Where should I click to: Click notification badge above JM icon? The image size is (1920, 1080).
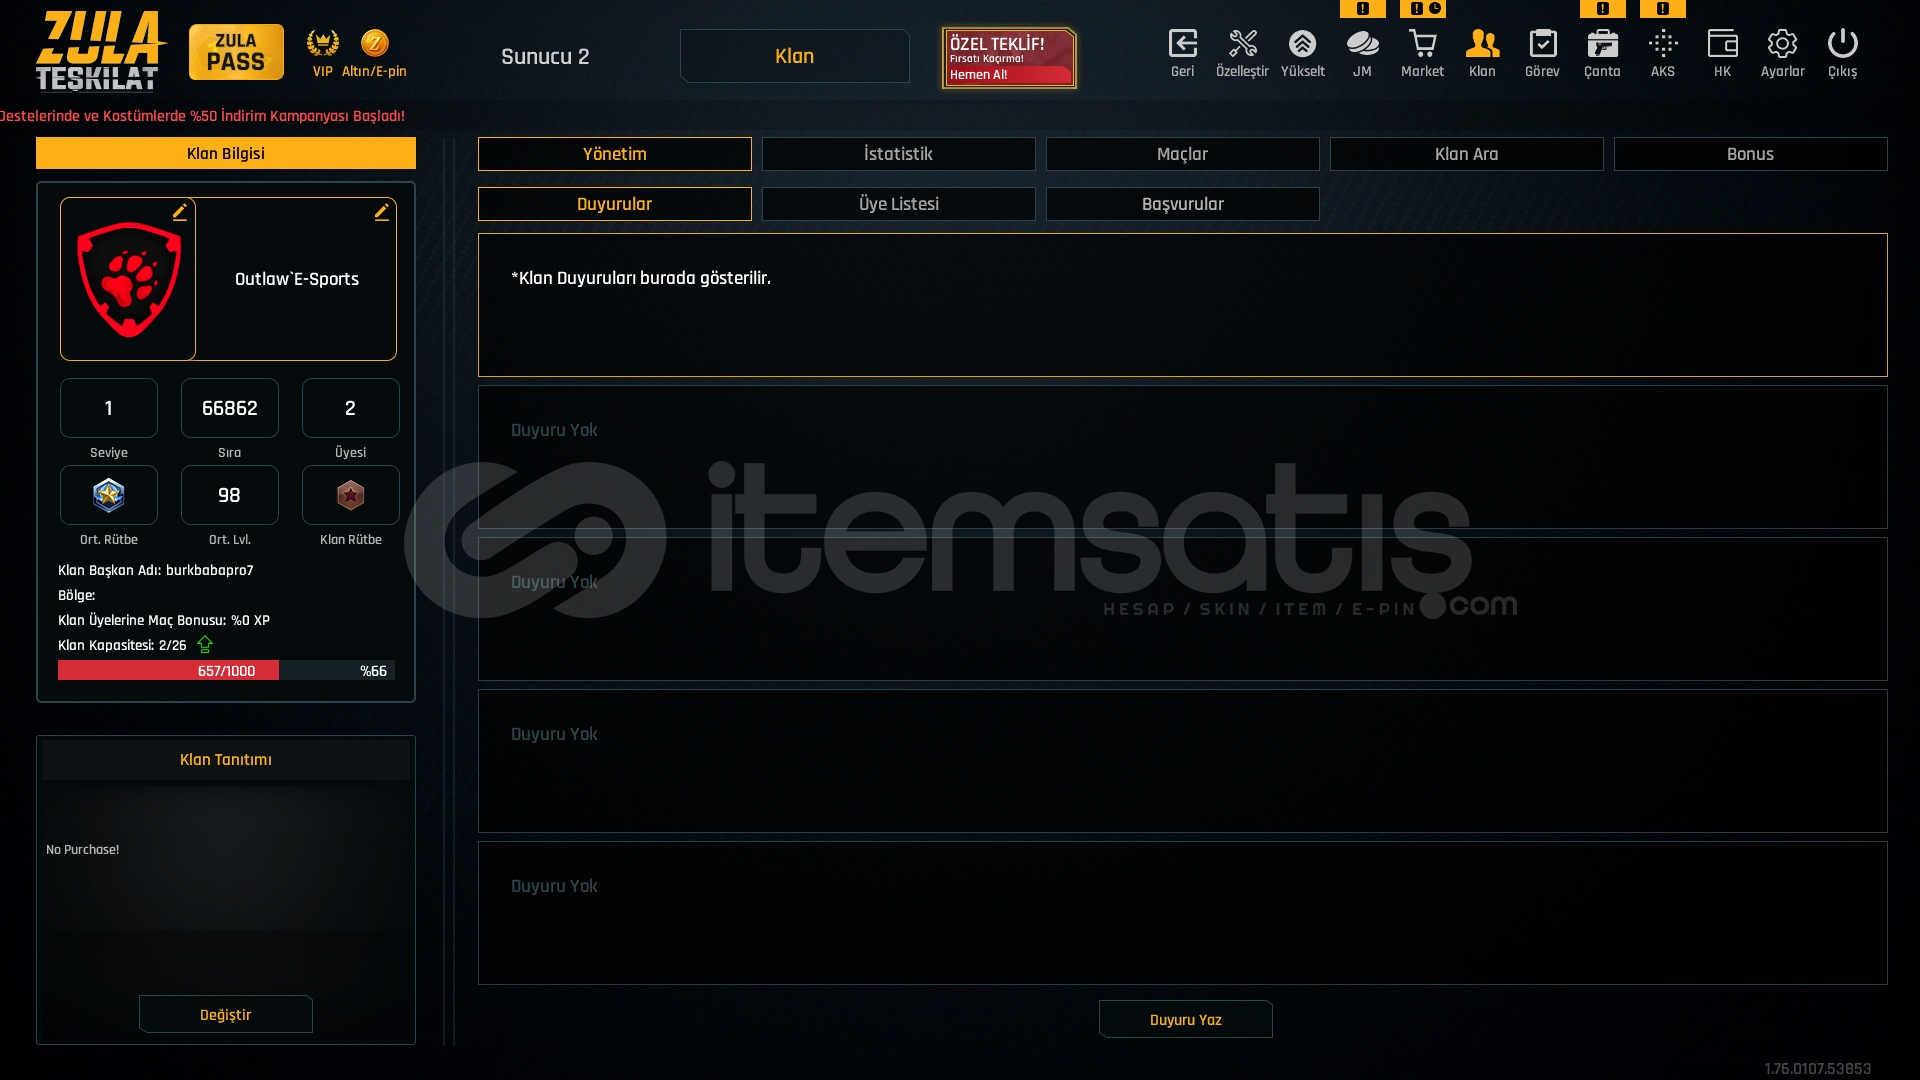point(1362,8)
